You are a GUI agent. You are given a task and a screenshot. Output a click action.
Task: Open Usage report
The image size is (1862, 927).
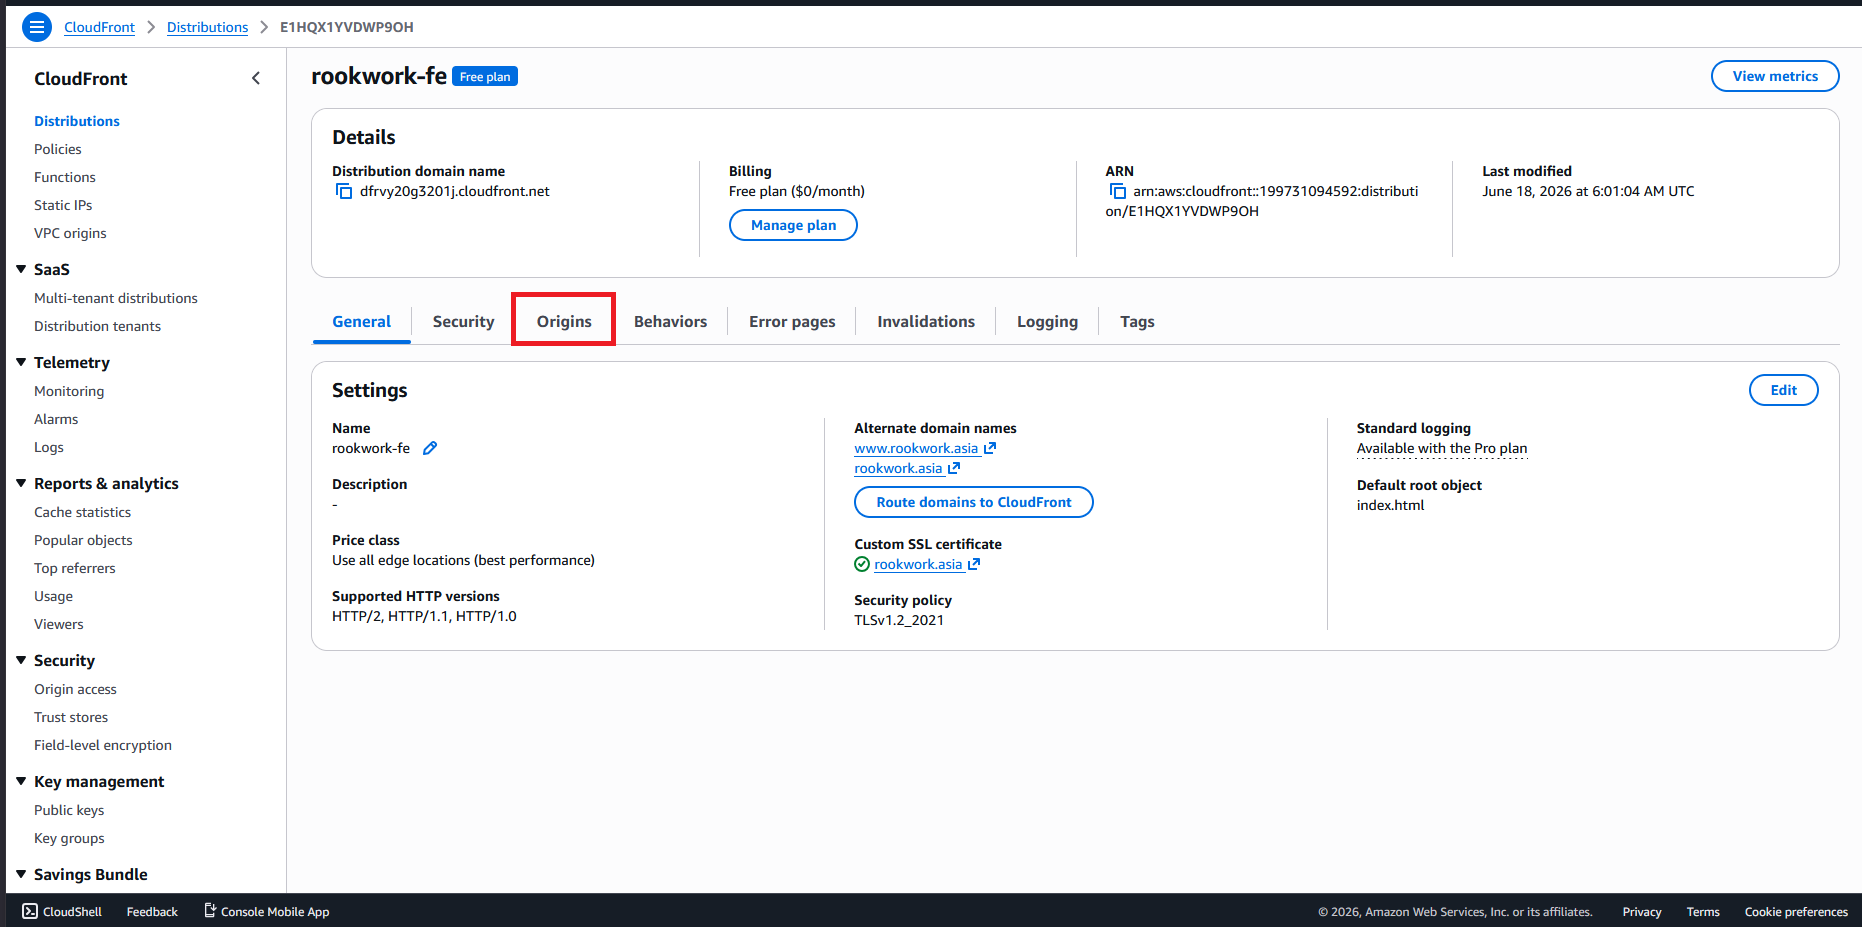tap(53, 596)
